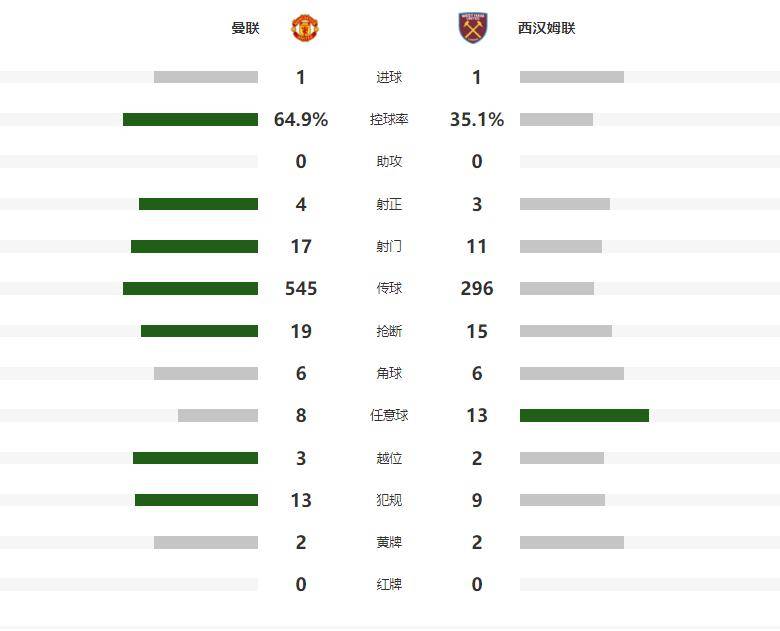This screenshot has width=780, height=631.
Task: Click the 黄牌 stat label
Action: 389,543
